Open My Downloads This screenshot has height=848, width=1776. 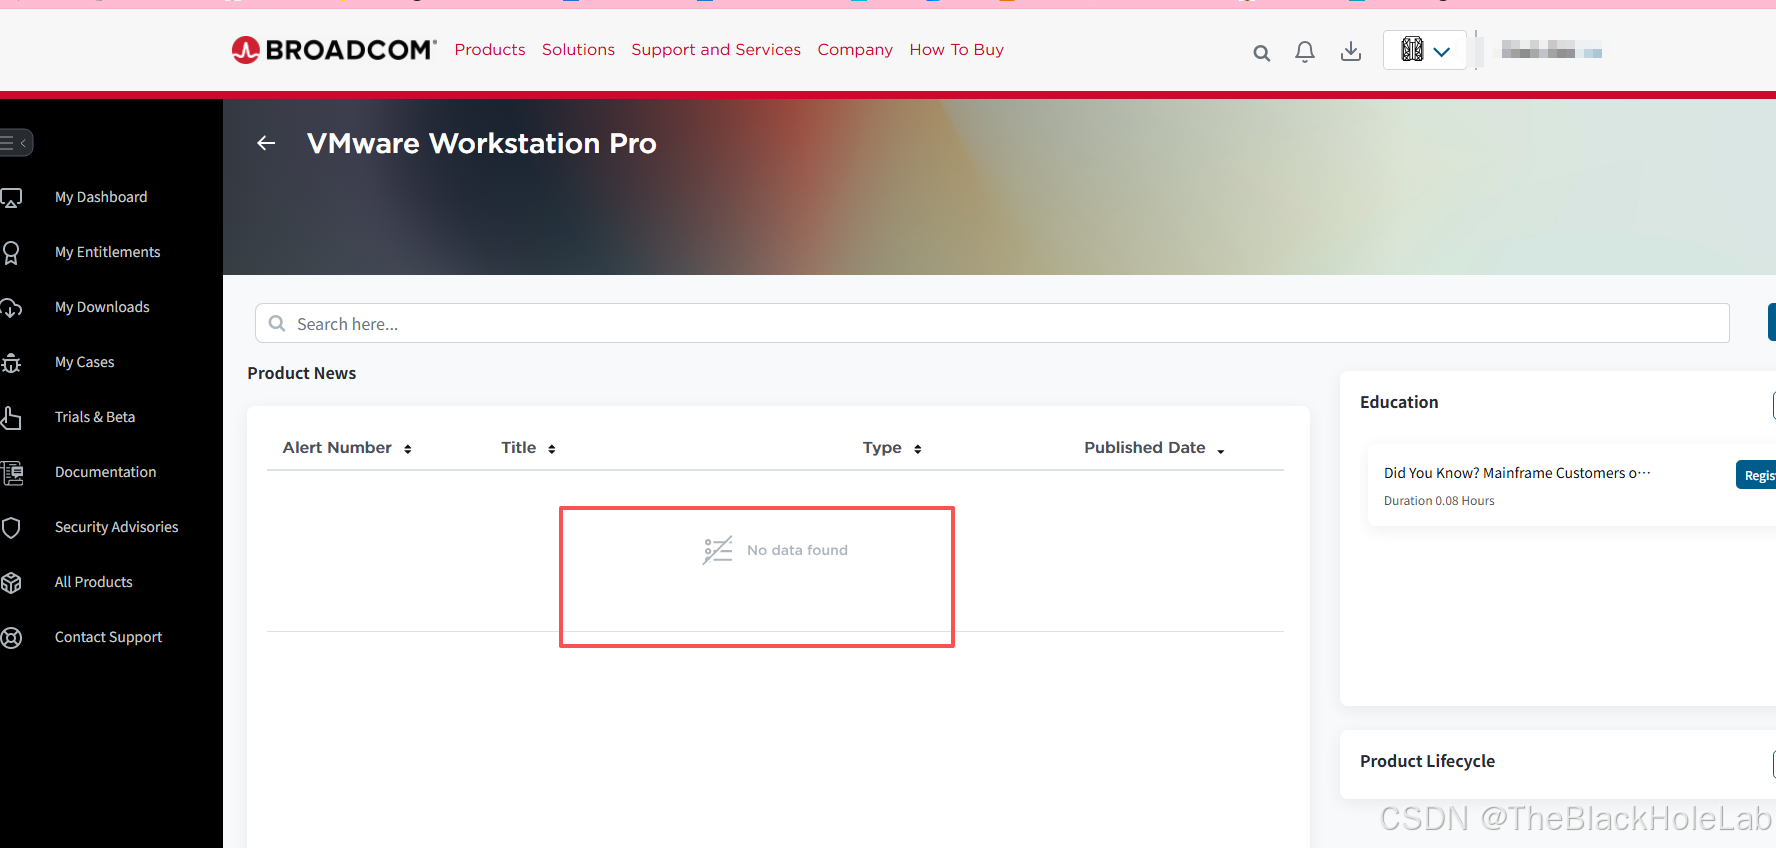point(102,307)
